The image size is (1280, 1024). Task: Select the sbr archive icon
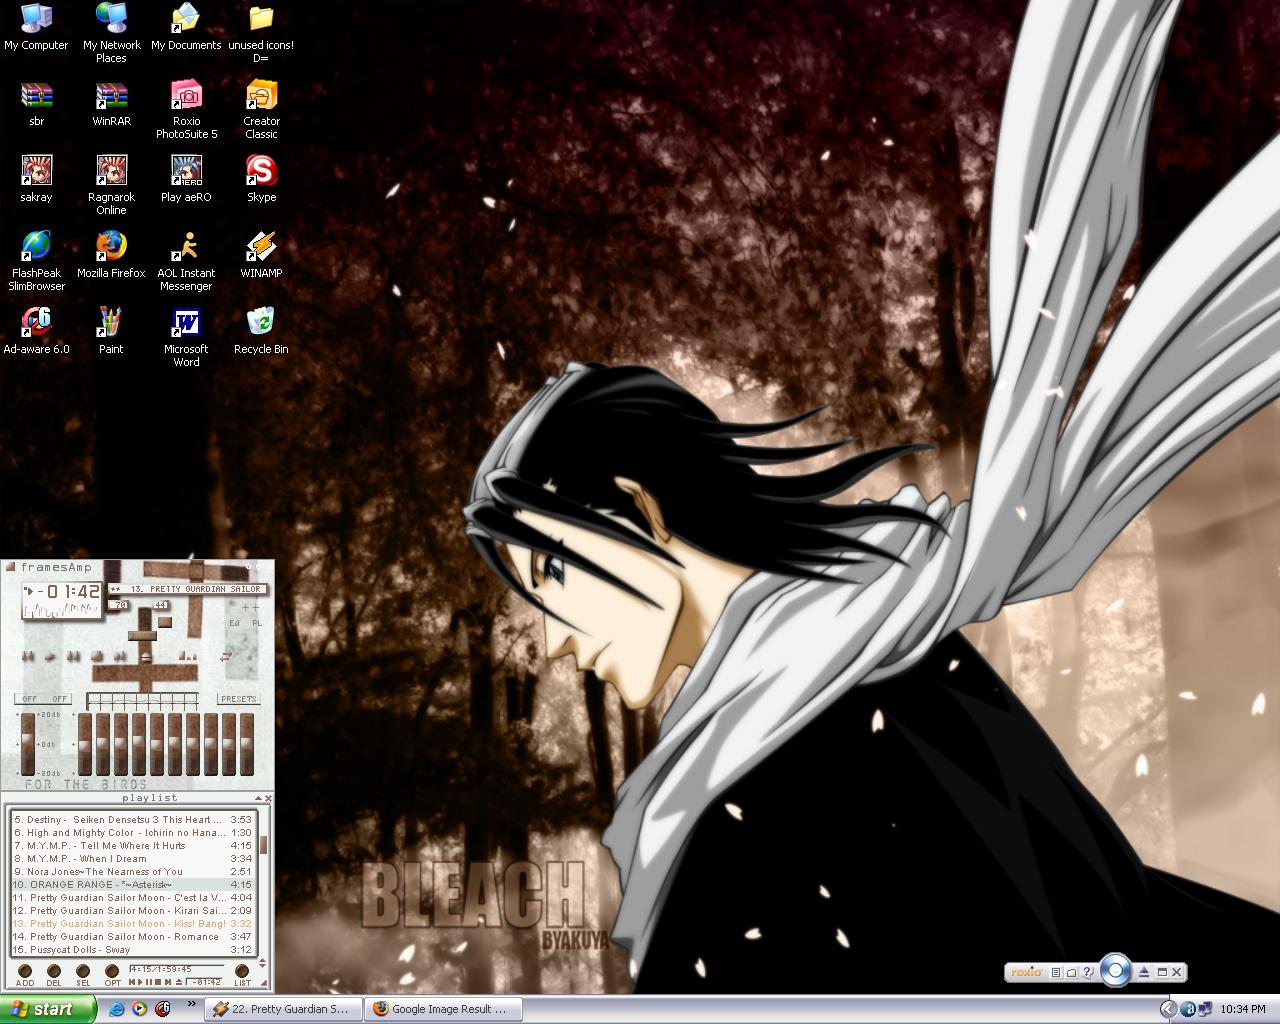tap(36, 104)
